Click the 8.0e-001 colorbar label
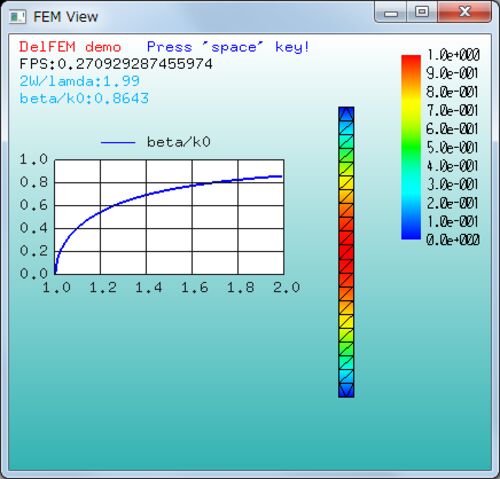This screenshot has width=500, height=479. coord(452,92)
